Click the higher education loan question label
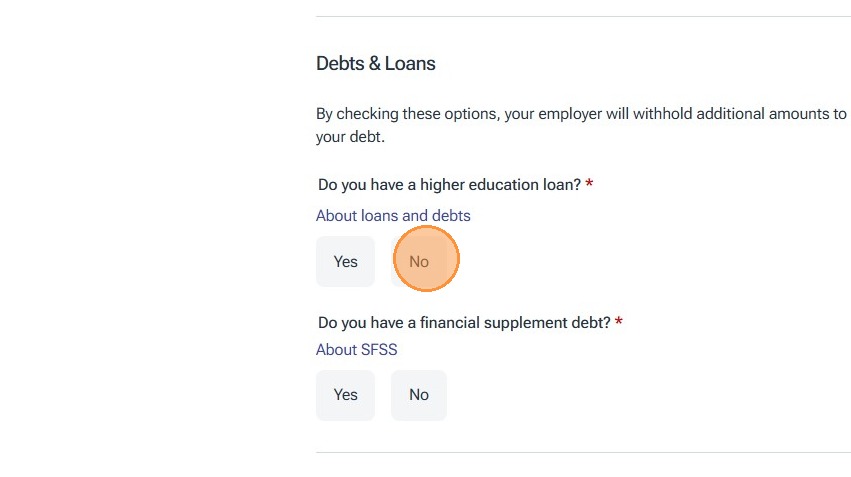 point(449,185)
